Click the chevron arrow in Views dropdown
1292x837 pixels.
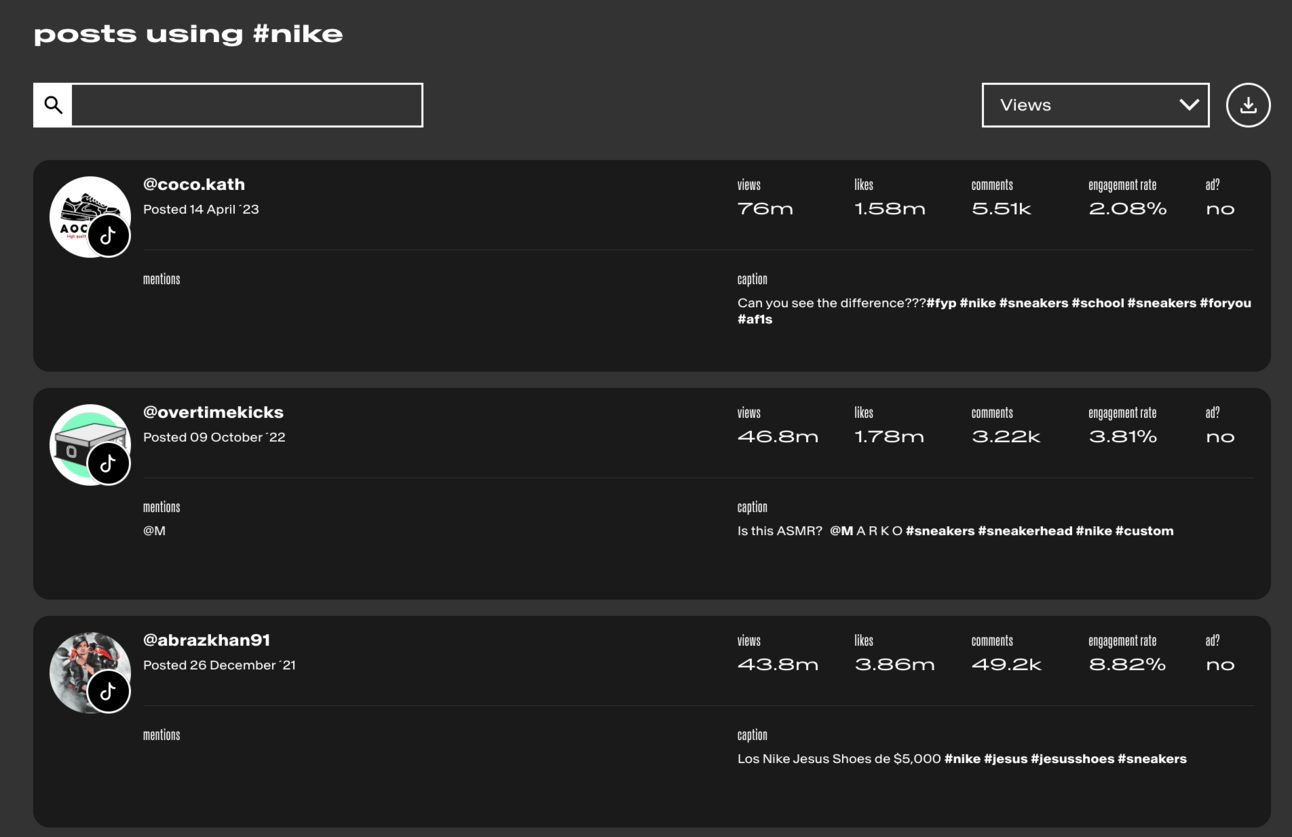(1189, 105)
